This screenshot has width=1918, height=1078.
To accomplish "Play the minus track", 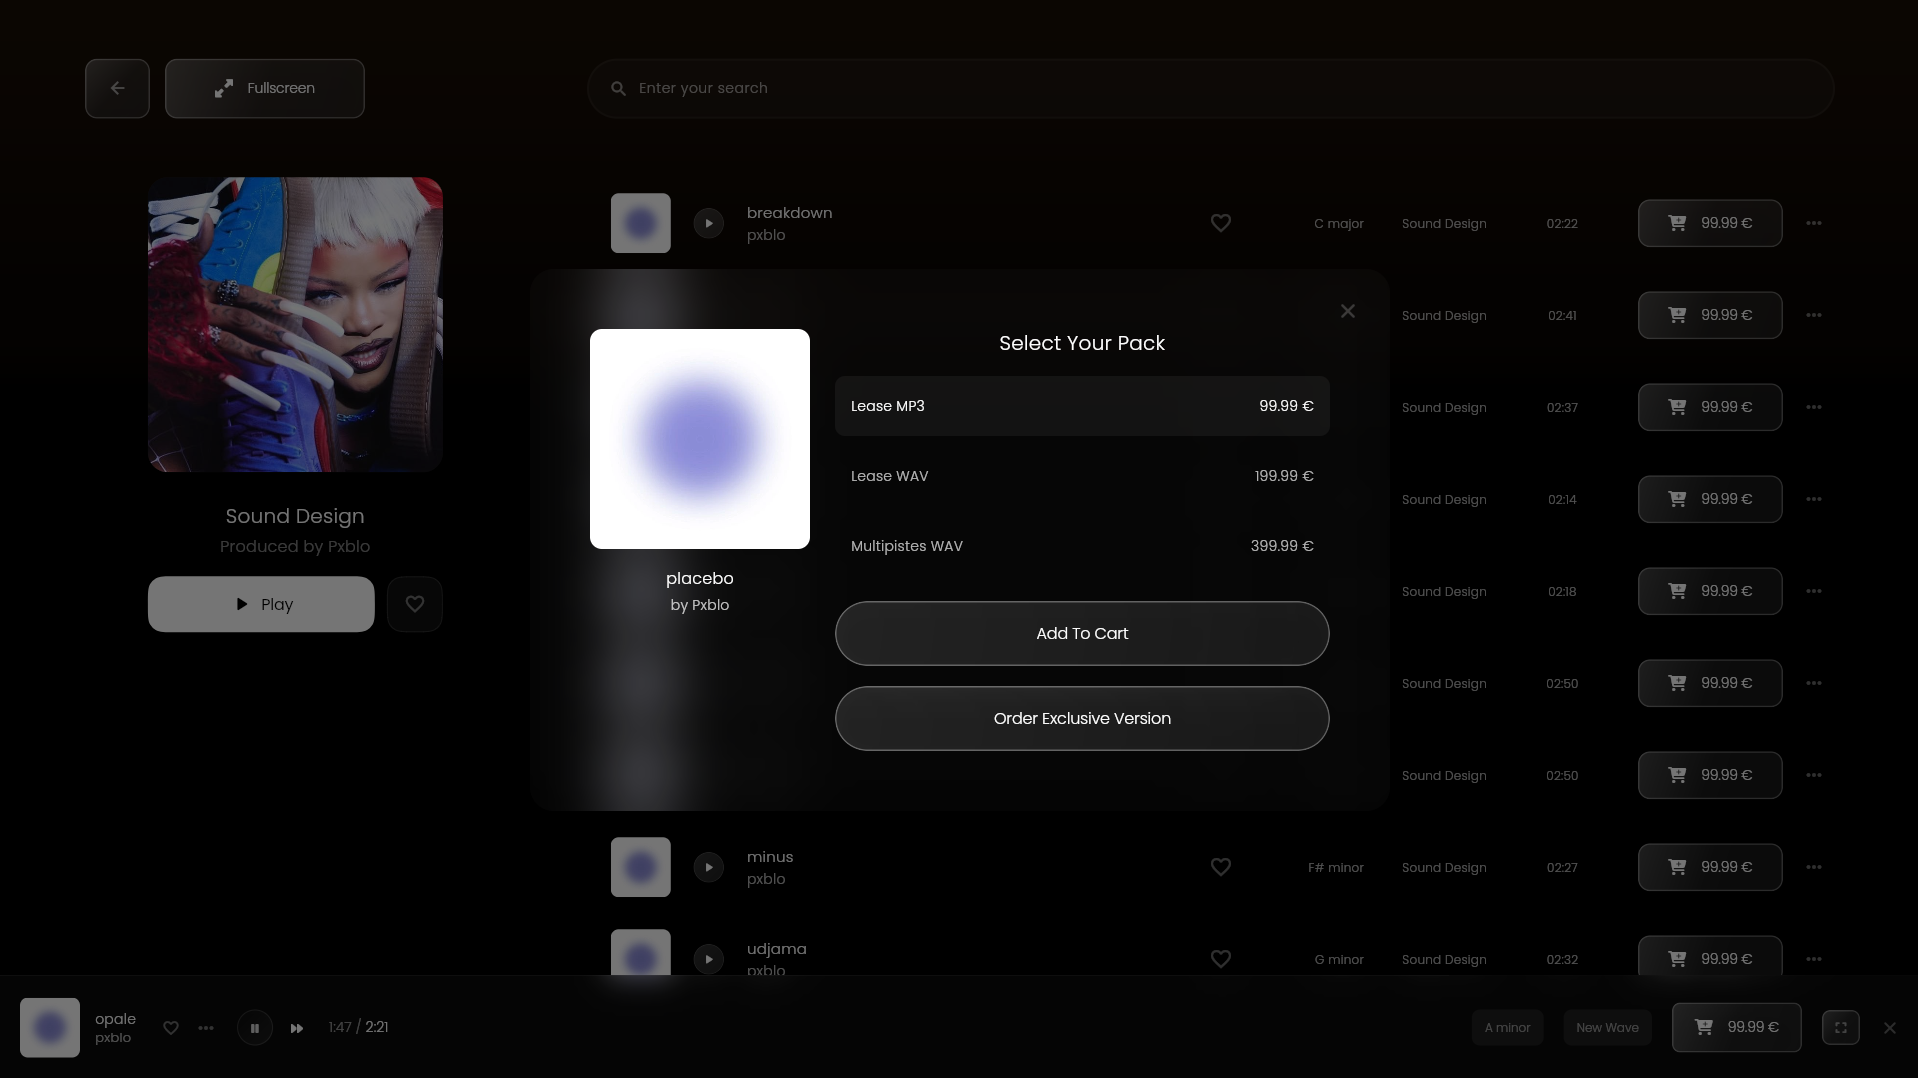I will point(708,867).
